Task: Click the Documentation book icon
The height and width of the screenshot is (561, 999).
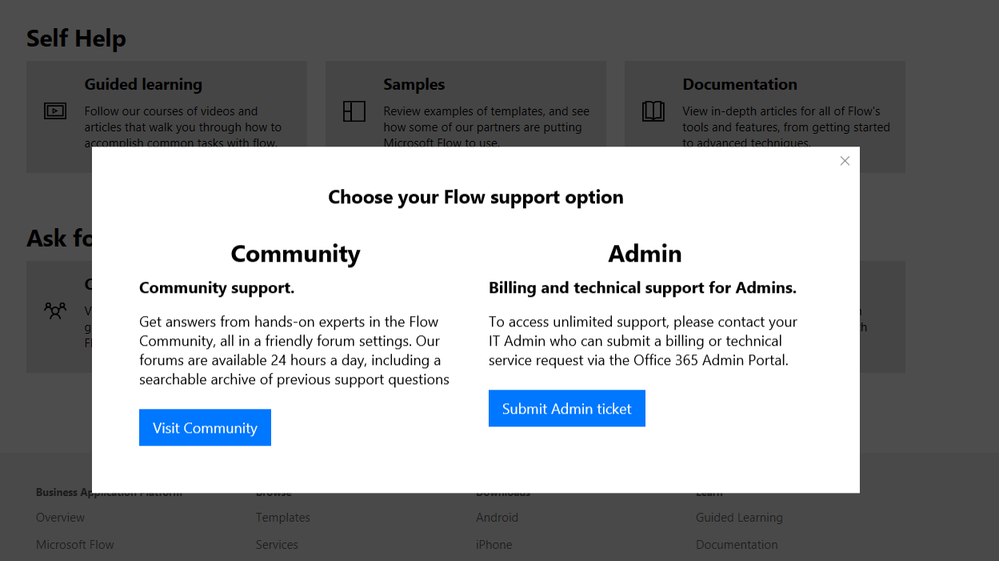Action: coord(653,111)
